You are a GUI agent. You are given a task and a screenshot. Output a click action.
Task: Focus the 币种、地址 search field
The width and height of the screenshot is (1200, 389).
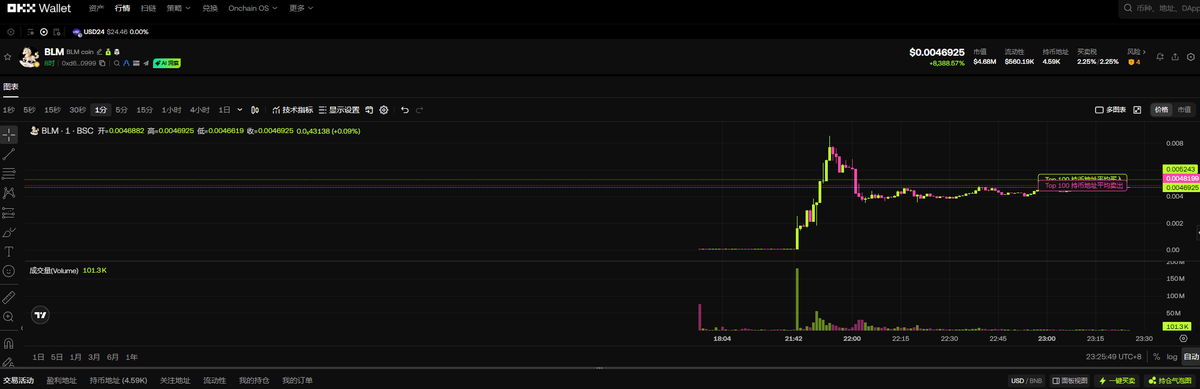click(1160, 8)
